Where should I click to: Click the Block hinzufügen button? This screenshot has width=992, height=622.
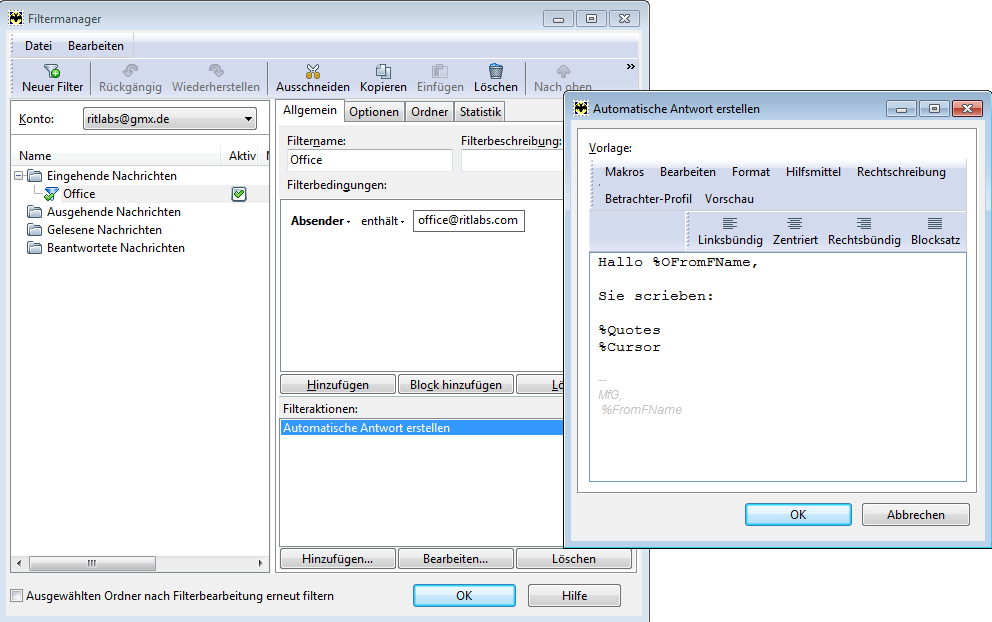(456, 385)
